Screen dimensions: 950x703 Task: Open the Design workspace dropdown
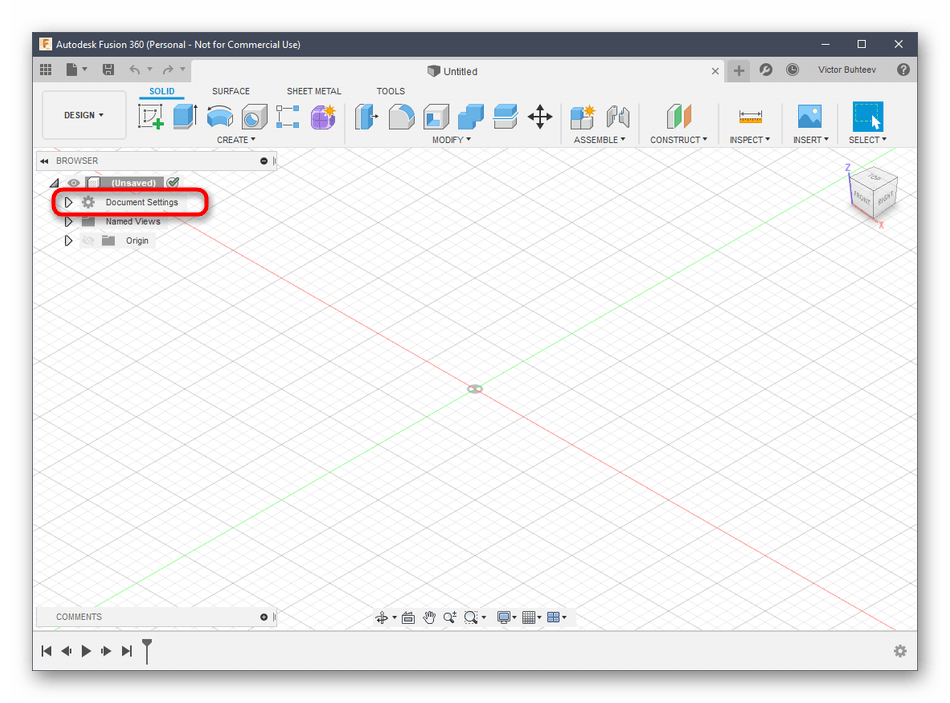[x=84, y=115]
